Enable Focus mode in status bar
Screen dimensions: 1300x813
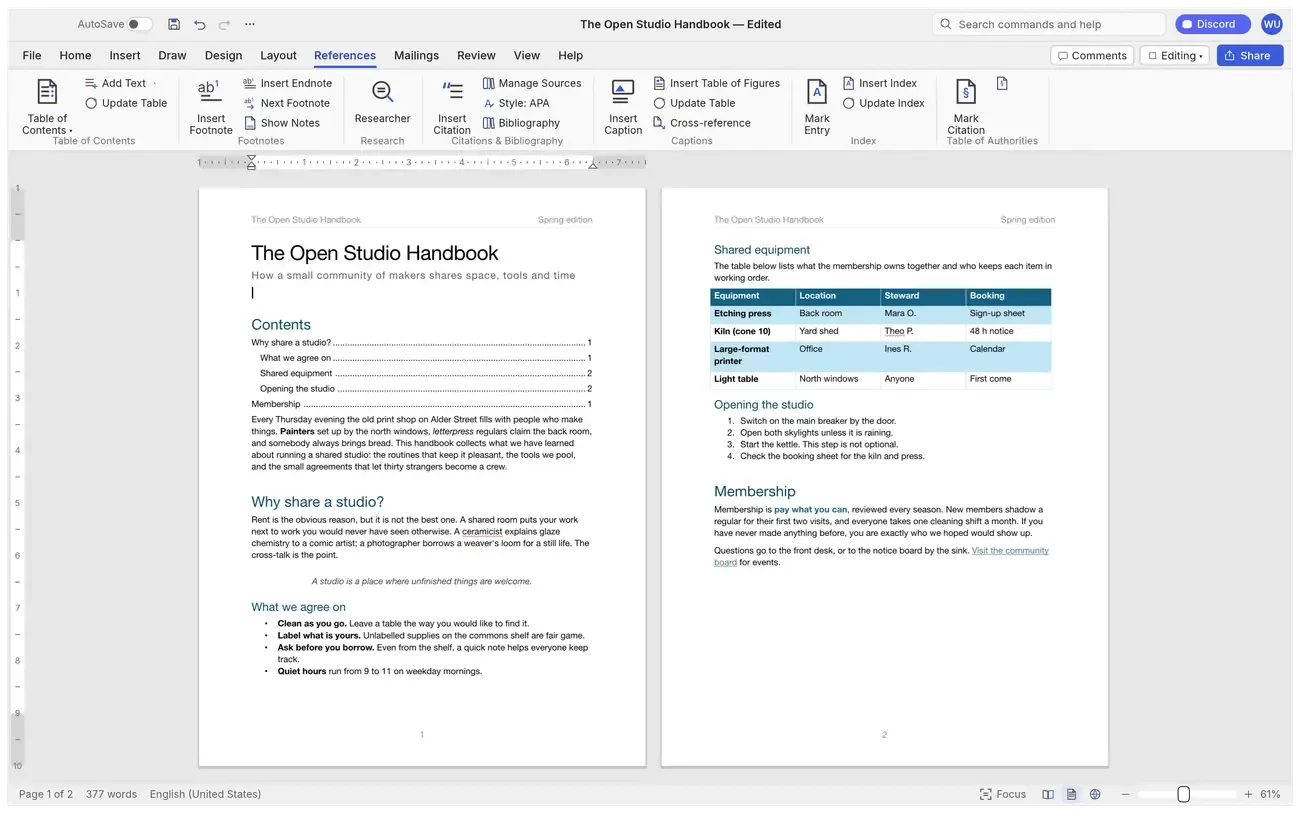(x=1003, y=794)
